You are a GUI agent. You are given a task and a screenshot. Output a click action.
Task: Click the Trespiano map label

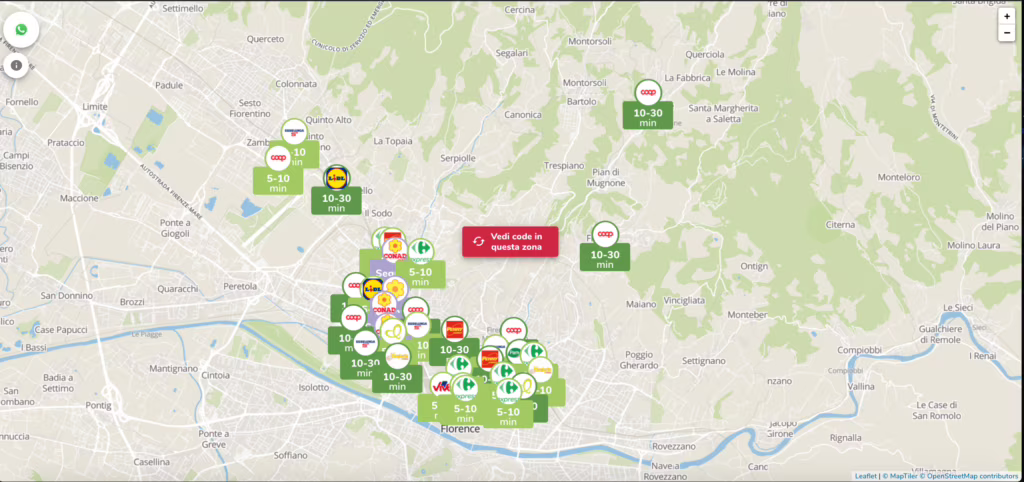[x=563, y=165]
